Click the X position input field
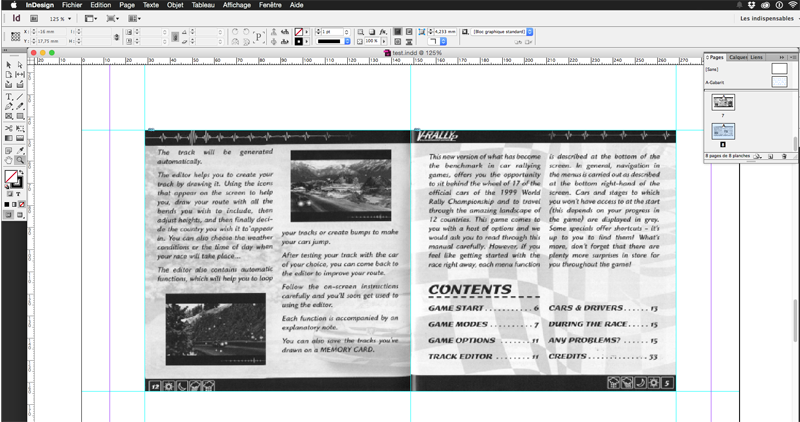The height and width of the screenshot is (422, 800). pyautogui.click(x=53, y=32)
